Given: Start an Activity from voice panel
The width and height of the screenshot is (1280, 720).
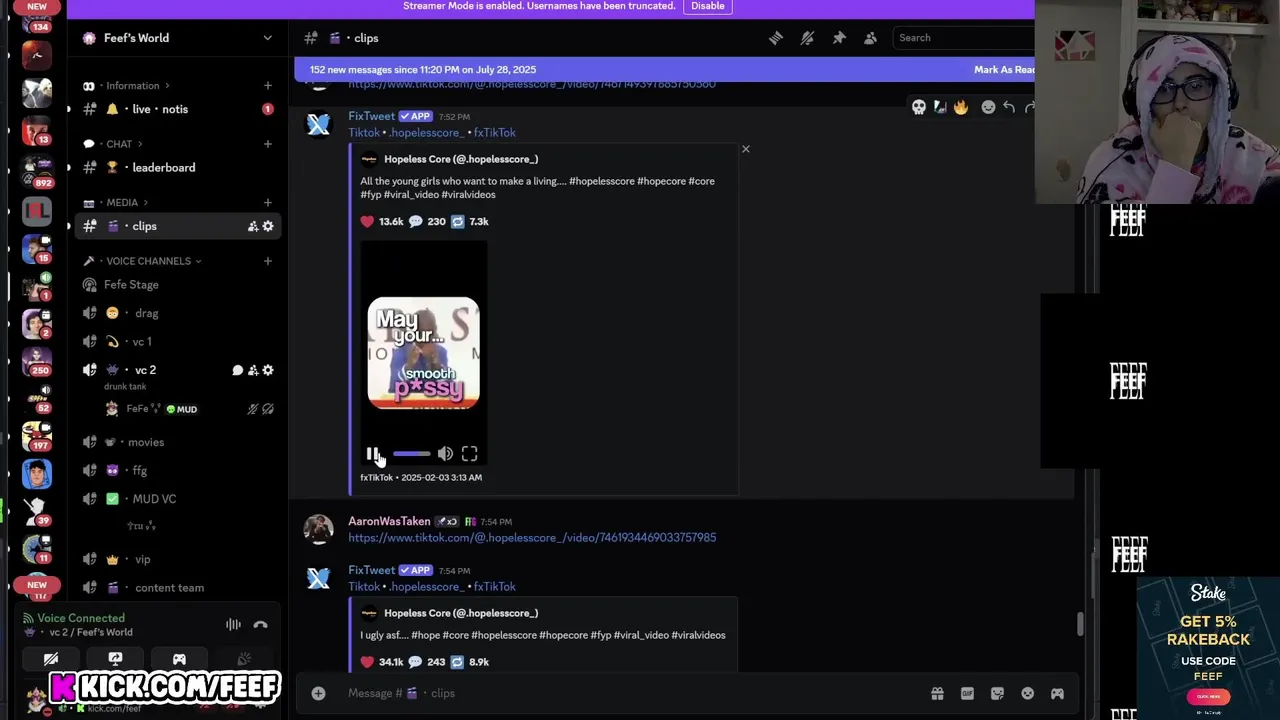Looking at the screenshot, I should tap(179, 659).
